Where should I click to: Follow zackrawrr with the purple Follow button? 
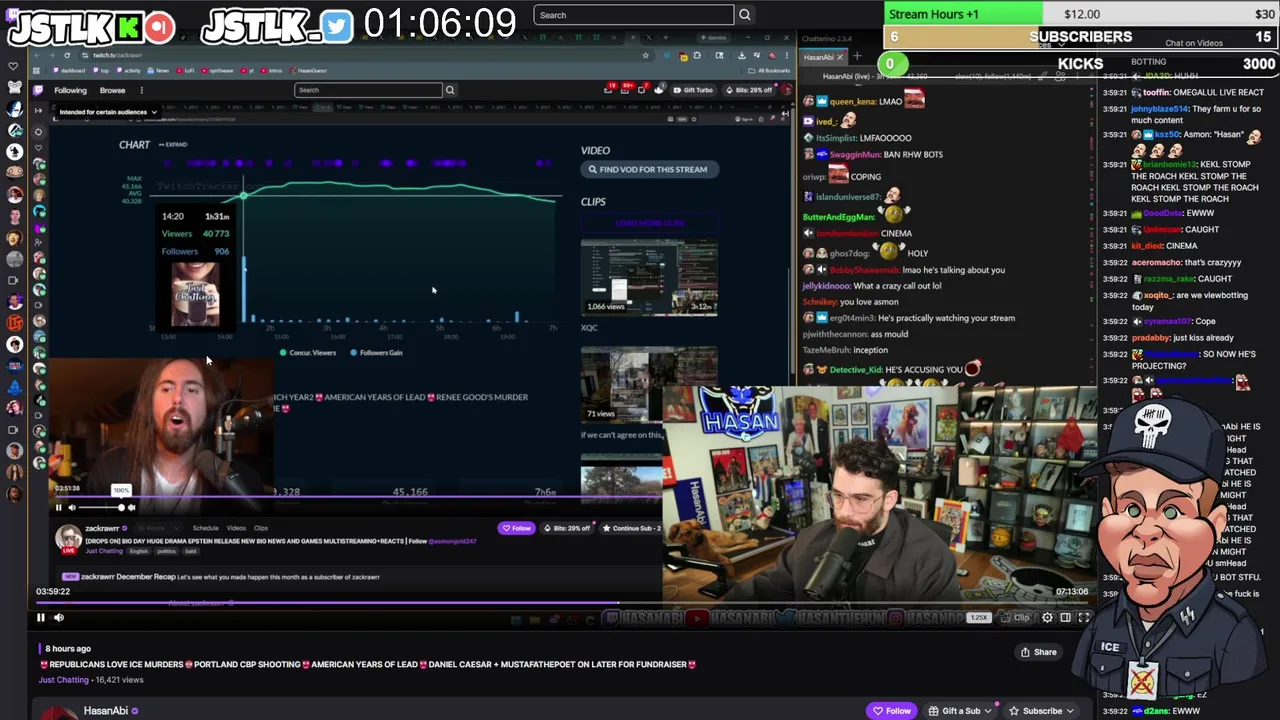pyautogui.click(x=517, y=528)
